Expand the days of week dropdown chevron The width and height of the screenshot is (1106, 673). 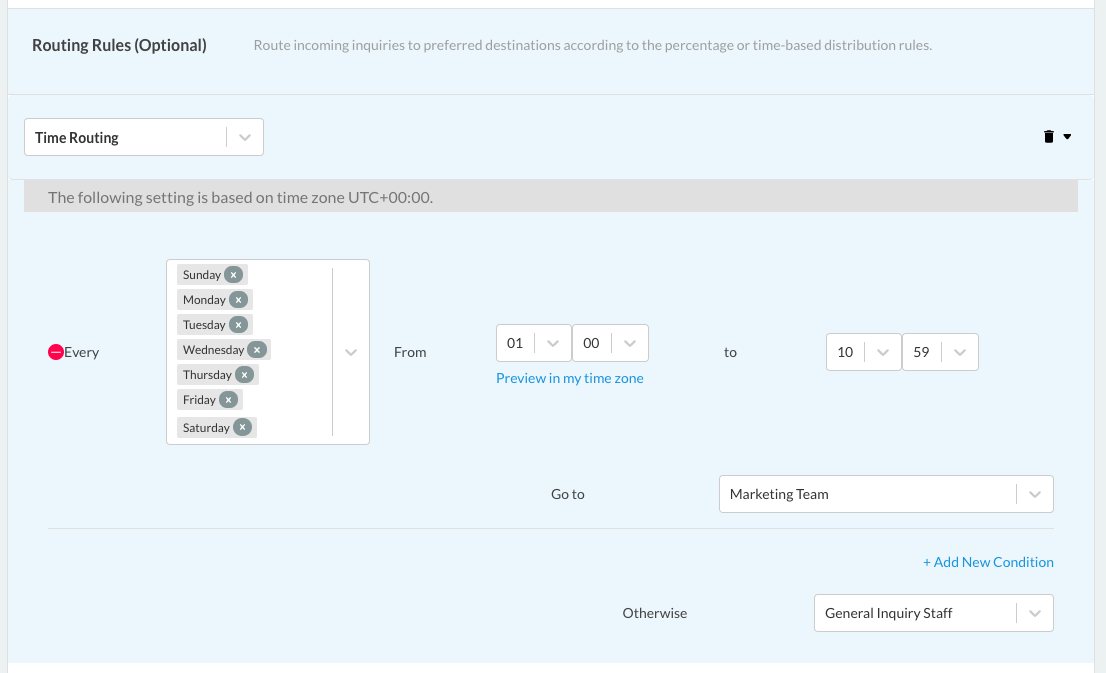click(351, 352)
